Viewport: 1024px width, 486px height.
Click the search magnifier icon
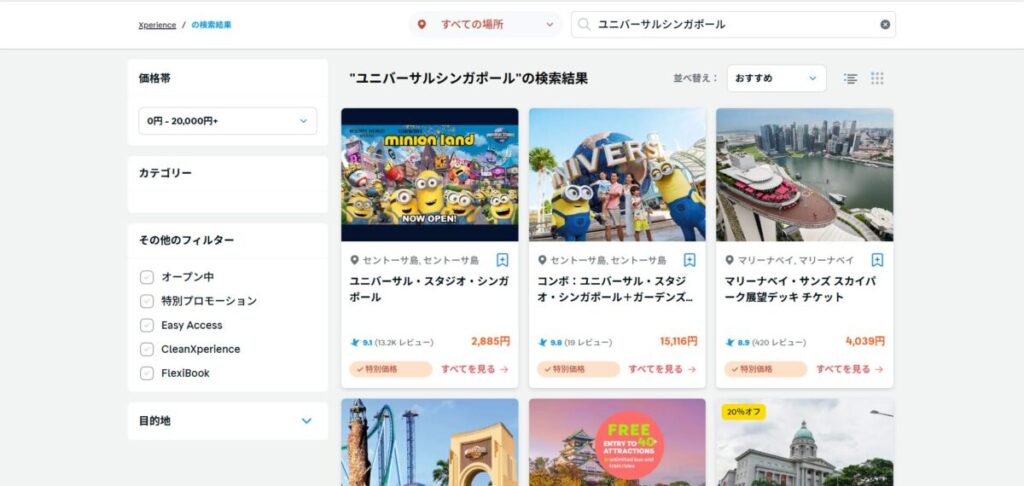point(584,25)
